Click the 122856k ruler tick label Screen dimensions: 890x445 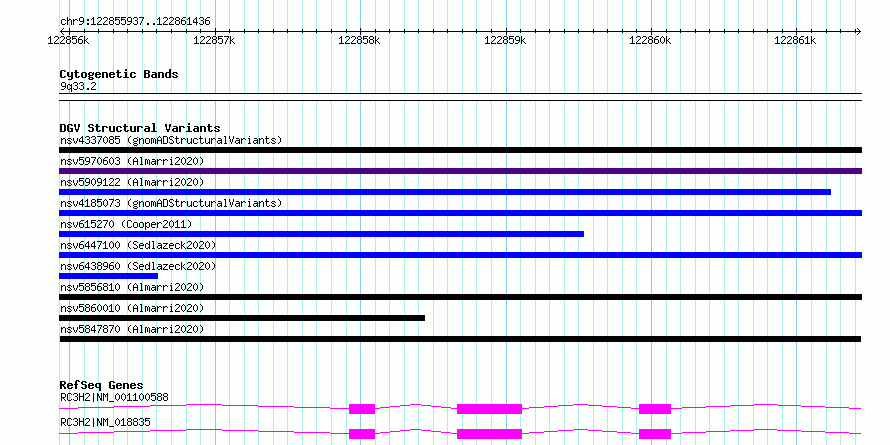pos(69,40)
